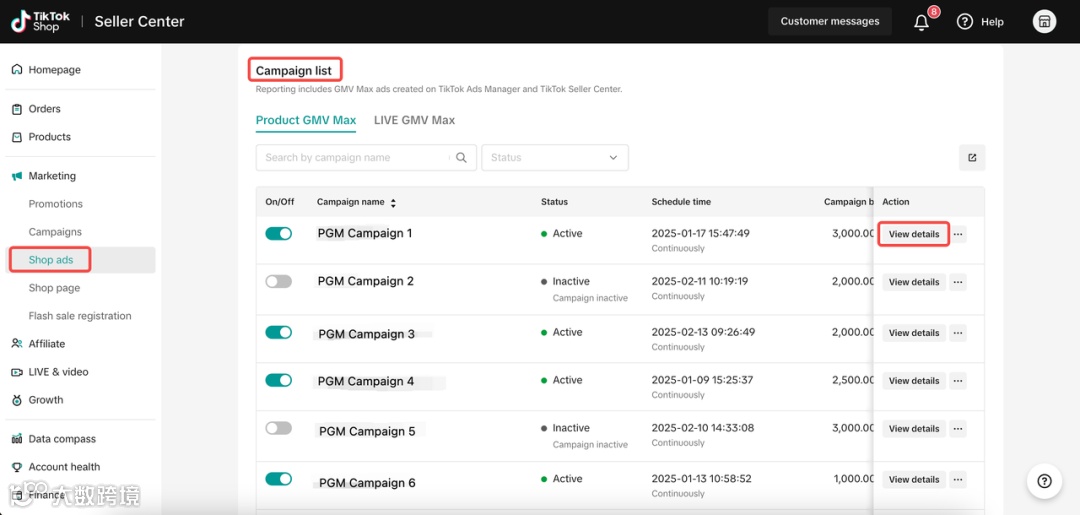Click the PGM Campaign 1 name

(x=365, y=233)
